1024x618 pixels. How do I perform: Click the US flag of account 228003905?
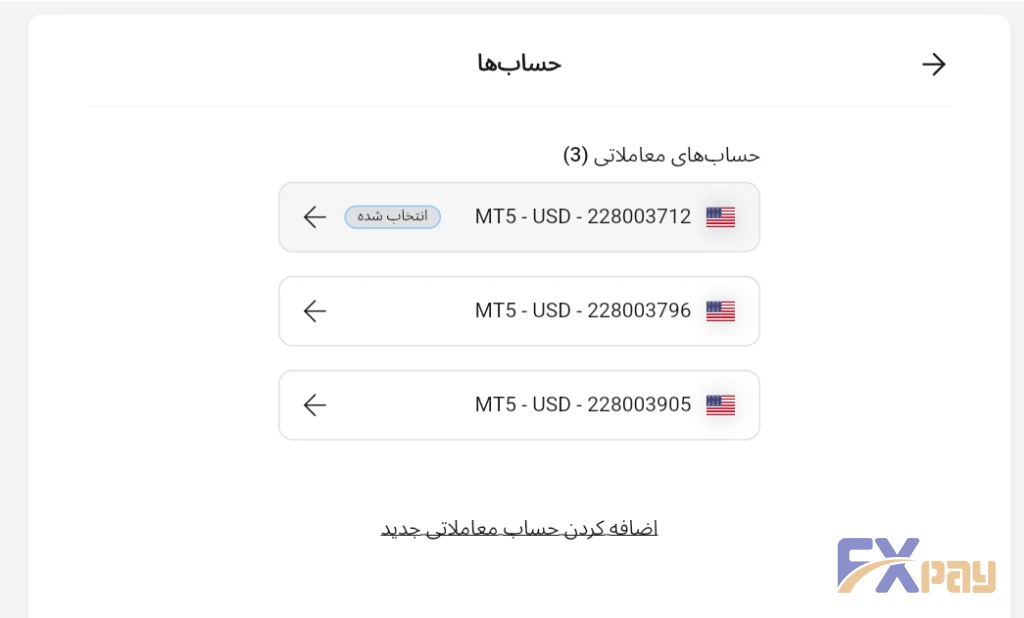click(x=720, y=405)
